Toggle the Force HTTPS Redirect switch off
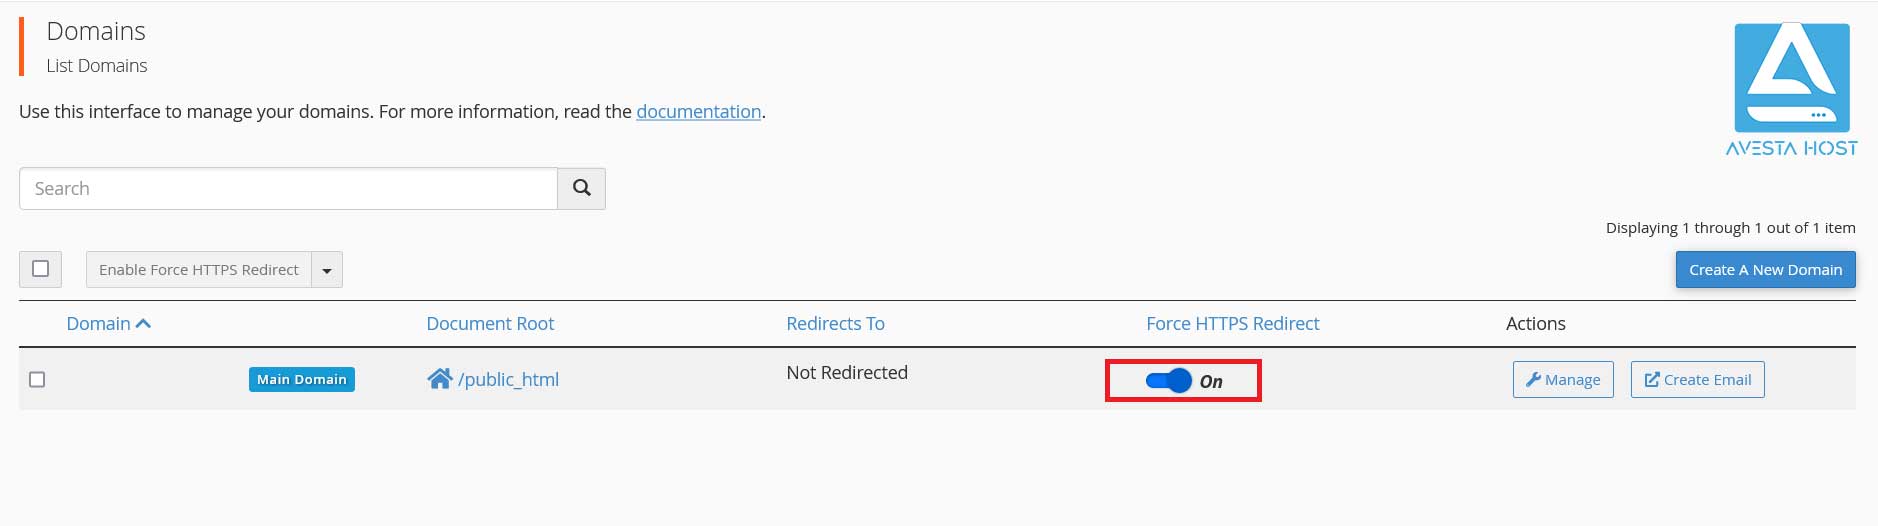1878x526 pixels. click(x=1168, y=381)
